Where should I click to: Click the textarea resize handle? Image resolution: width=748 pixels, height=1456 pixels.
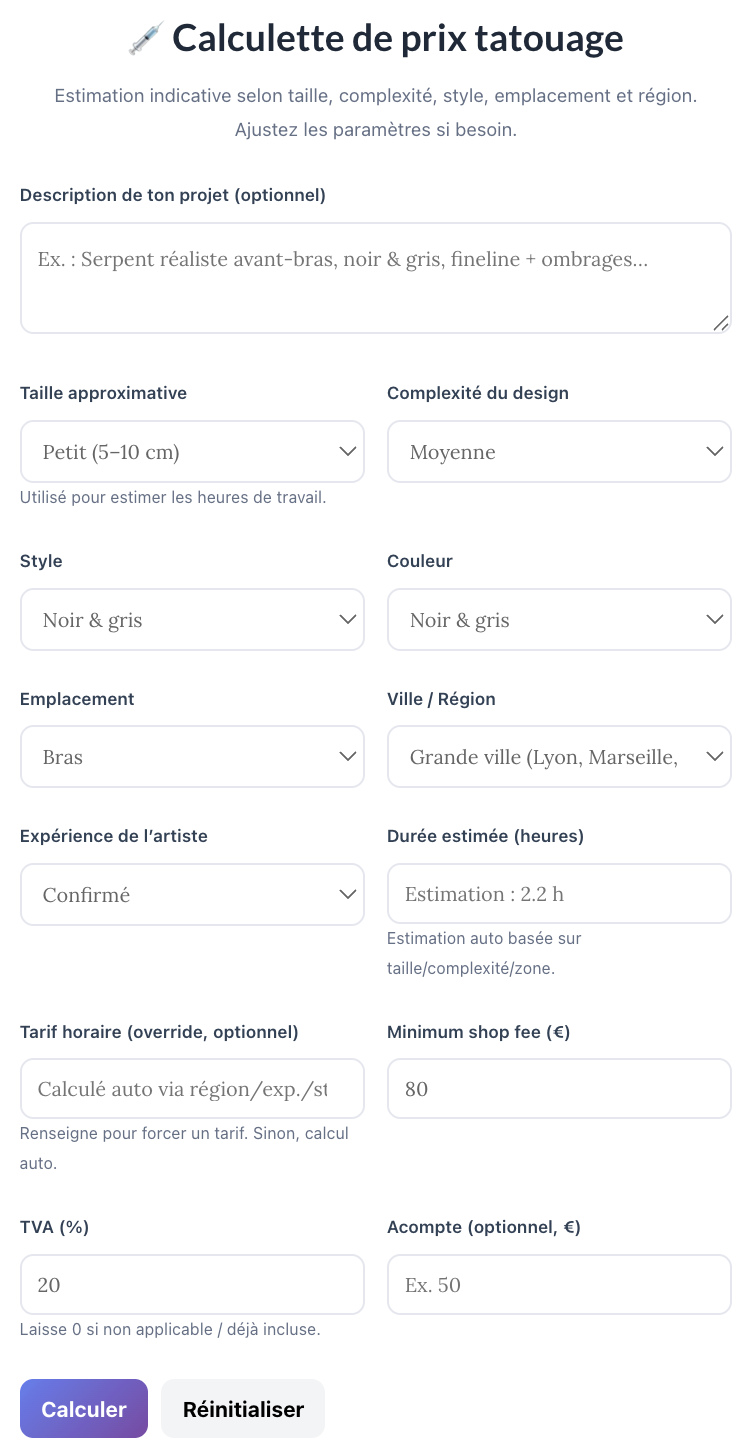pyautogui.click(x=723, y=323)
